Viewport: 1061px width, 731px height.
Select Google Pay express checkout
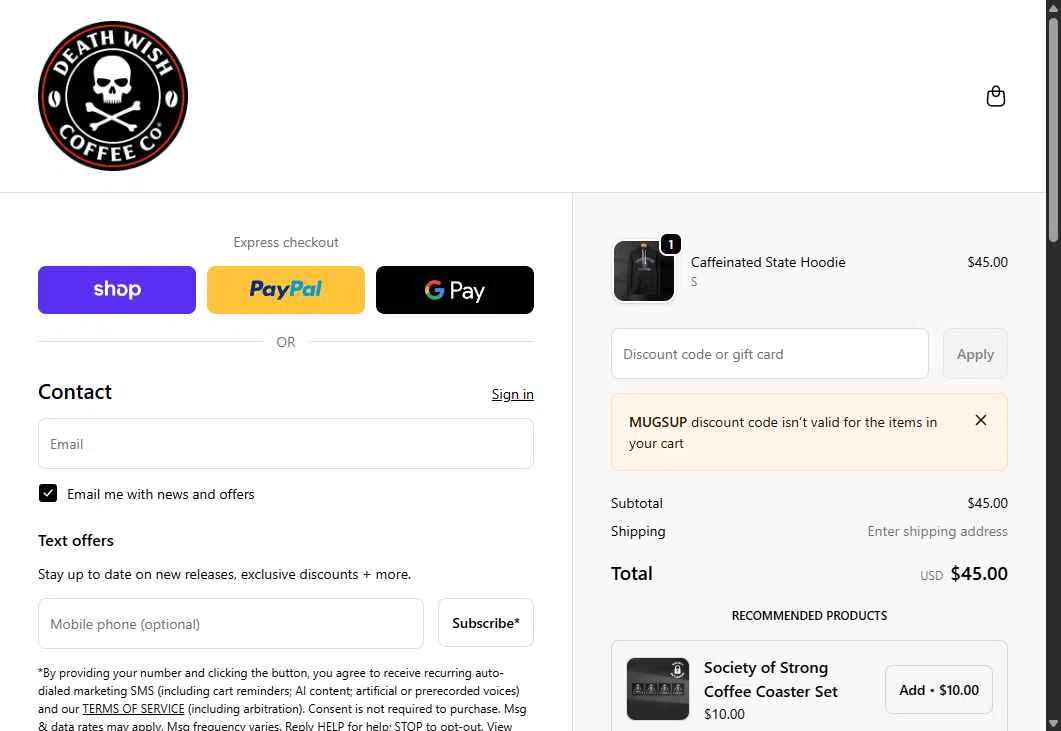[455, 290]
